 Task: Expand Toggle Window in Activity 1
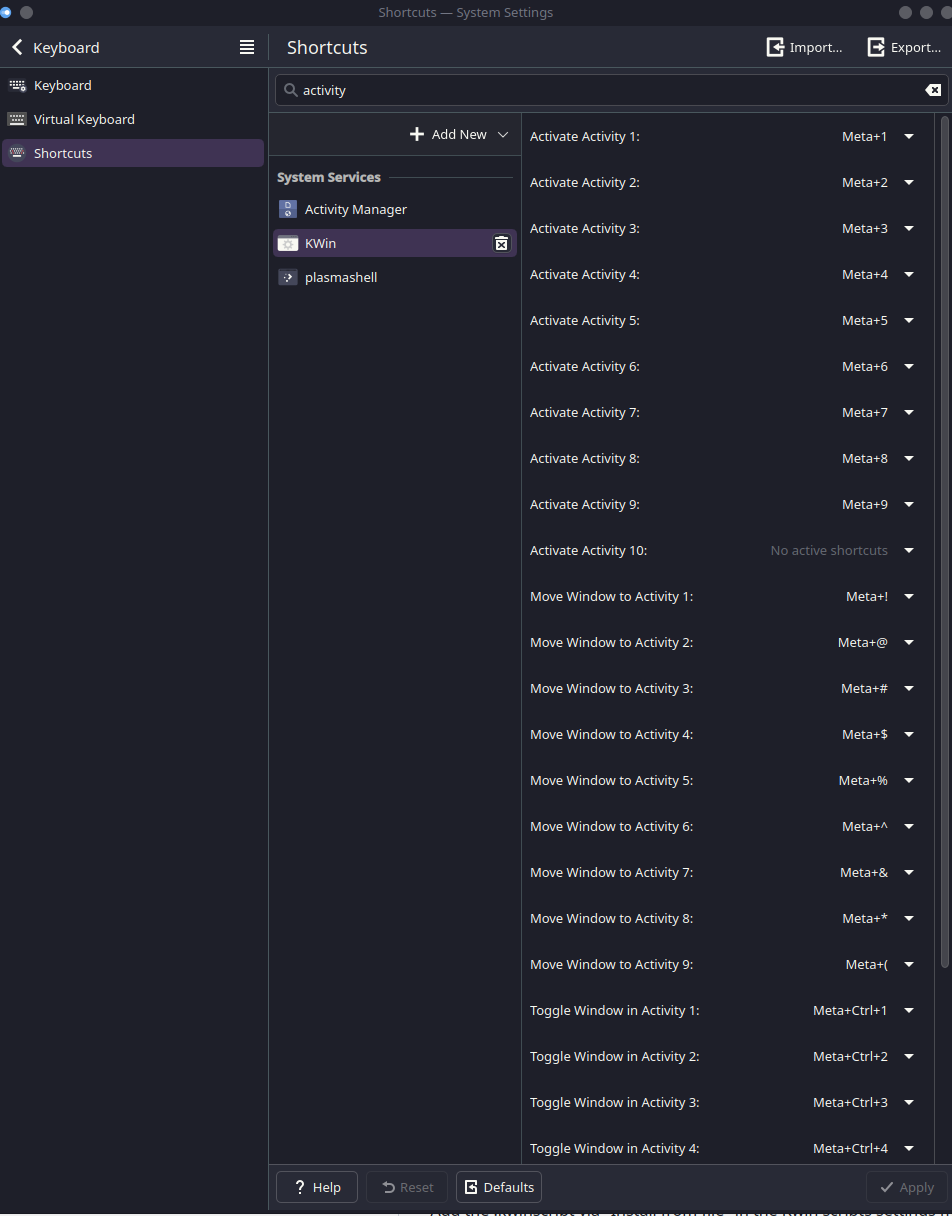[x=909, y=1010]
